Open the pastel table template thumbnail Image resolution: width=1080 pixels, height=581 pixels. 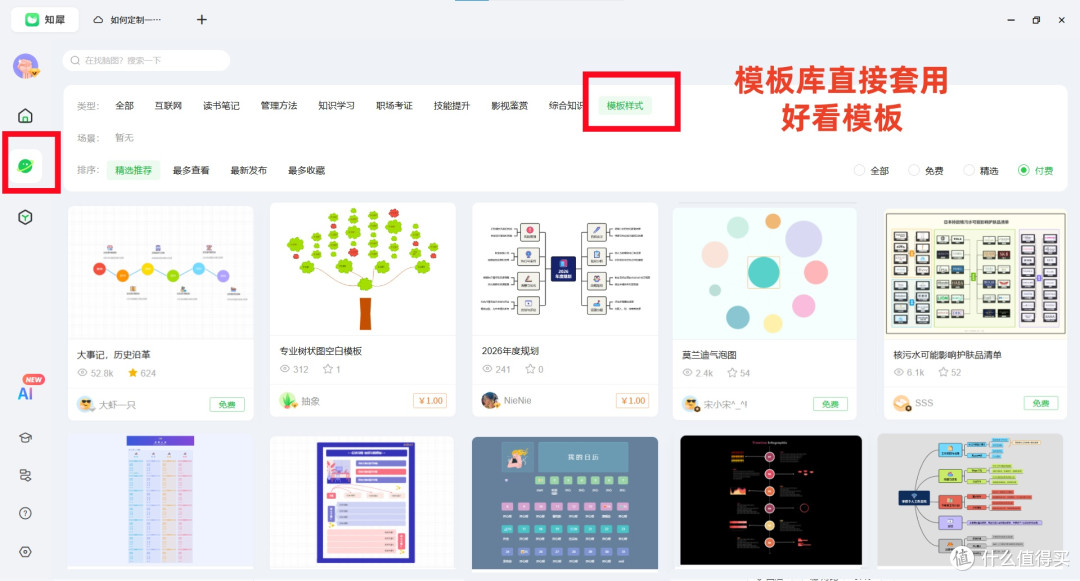click(160, 501)
